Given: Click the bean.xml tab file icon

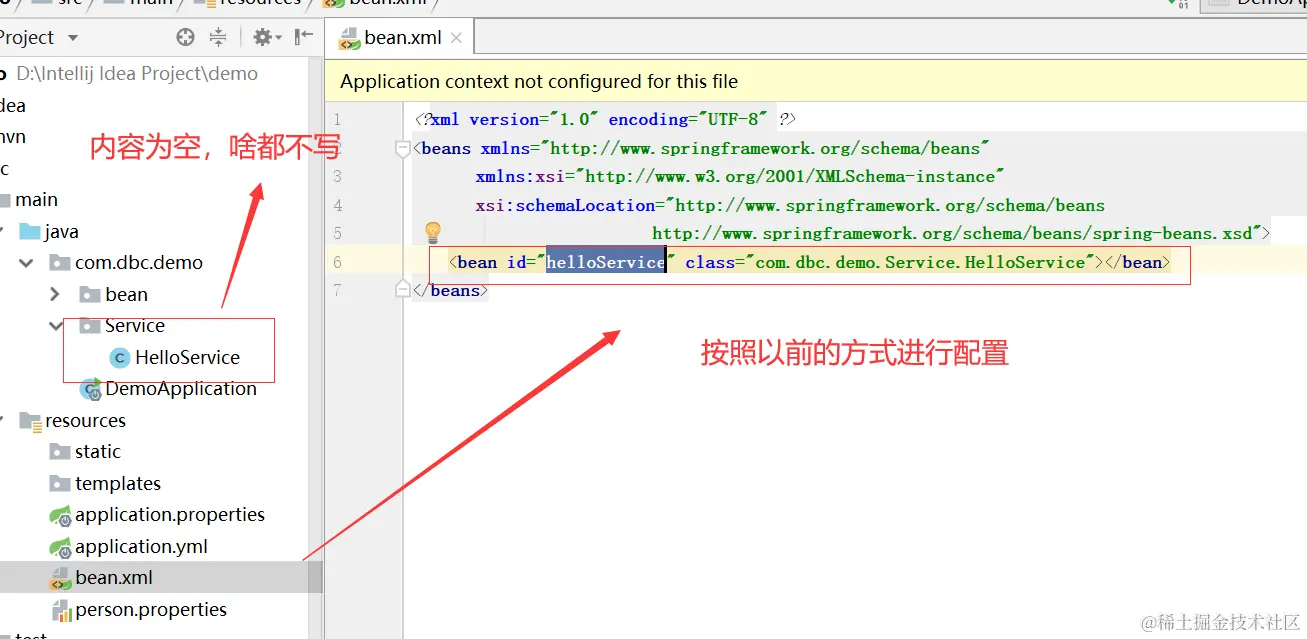Looking at the screenshot, I should coord(349,39).
